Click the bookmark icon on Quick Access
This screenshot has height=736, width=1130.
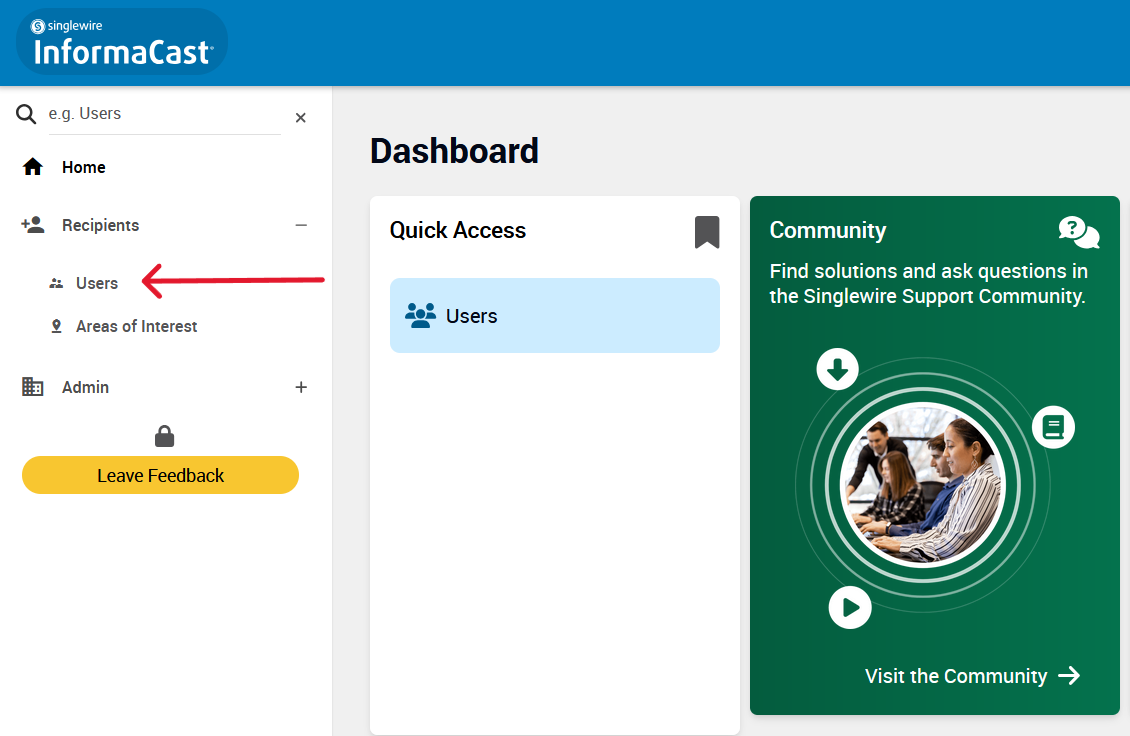[707, 232]
